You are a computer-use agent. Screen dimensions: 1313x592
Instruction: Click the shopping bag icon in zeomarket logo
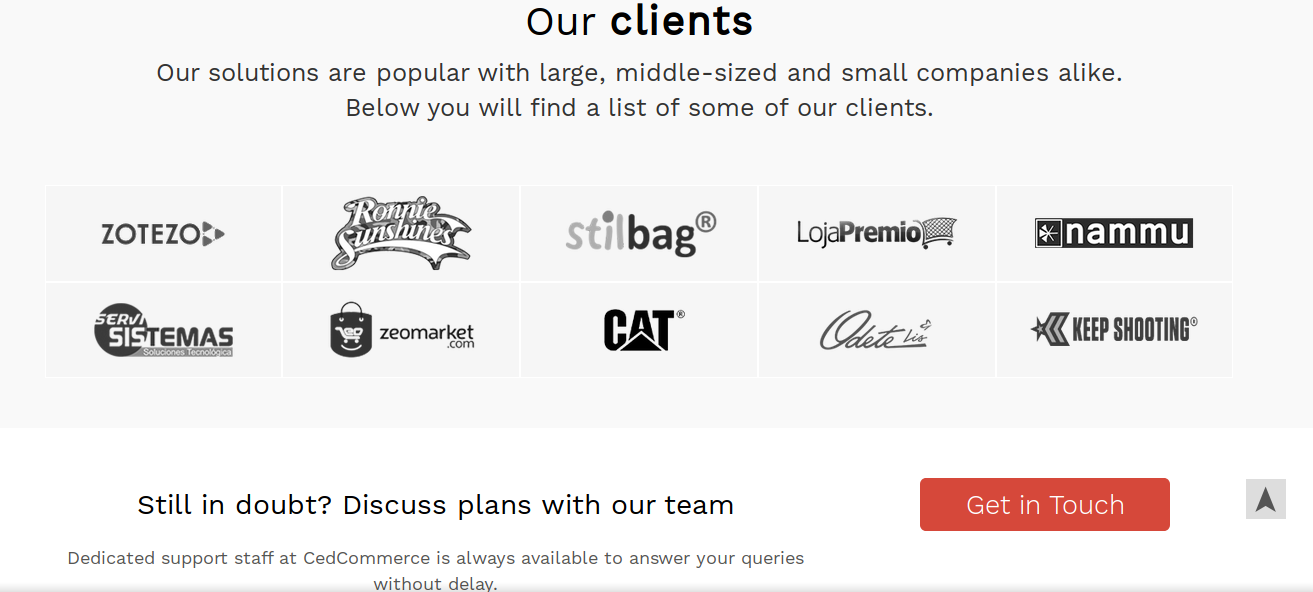(x=351, y=330)
